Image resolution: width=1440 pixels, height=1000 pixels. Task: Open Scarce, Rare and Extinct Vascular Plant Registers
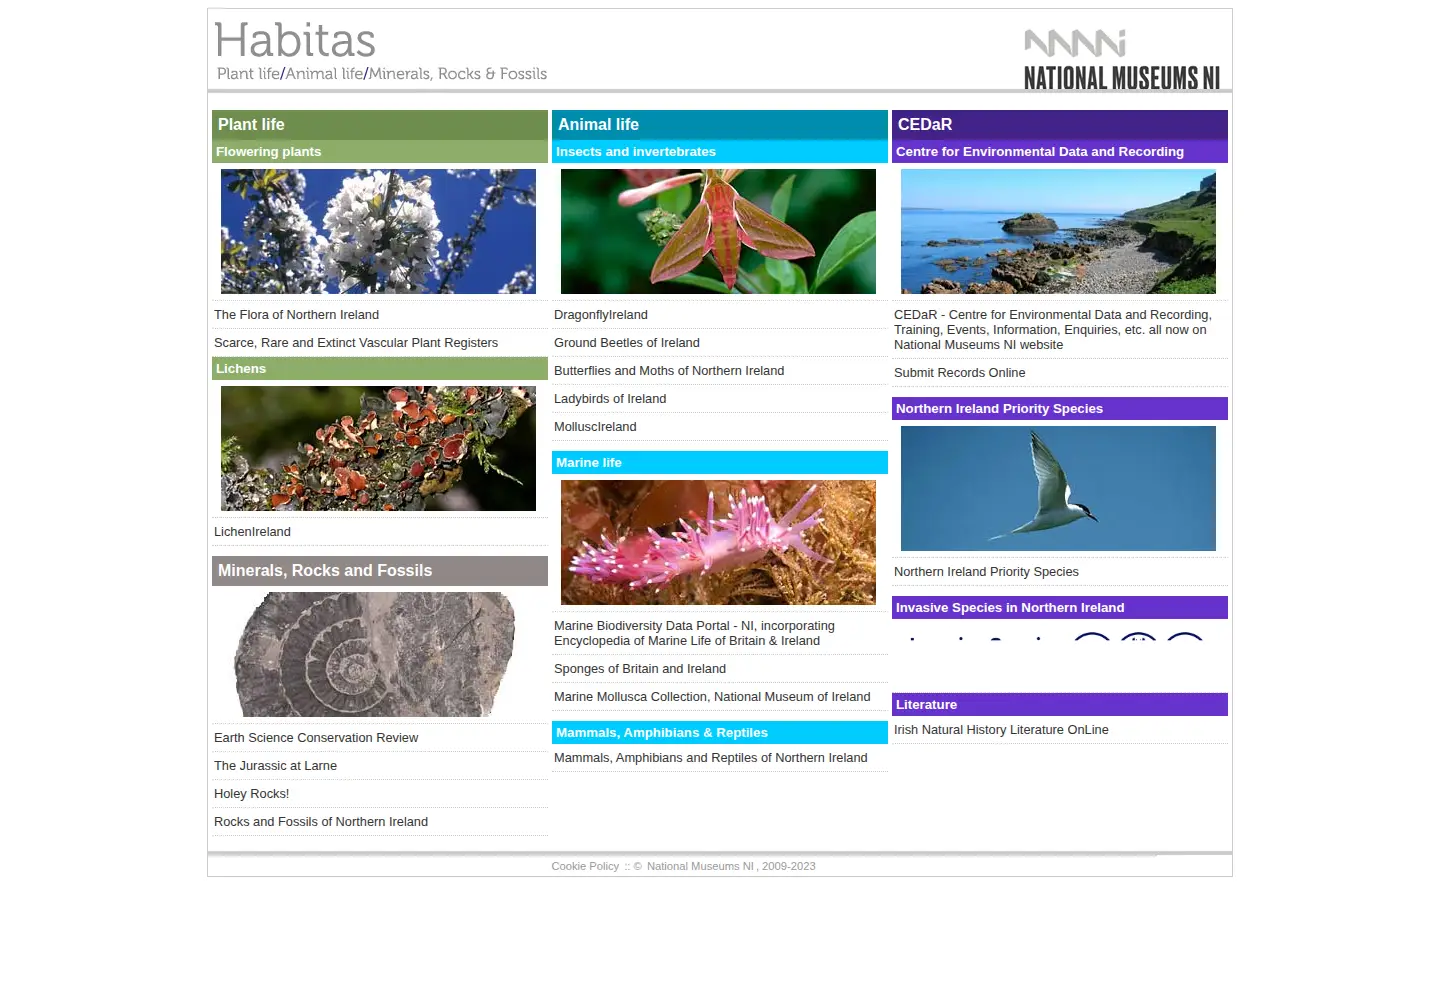coord(356,343)
